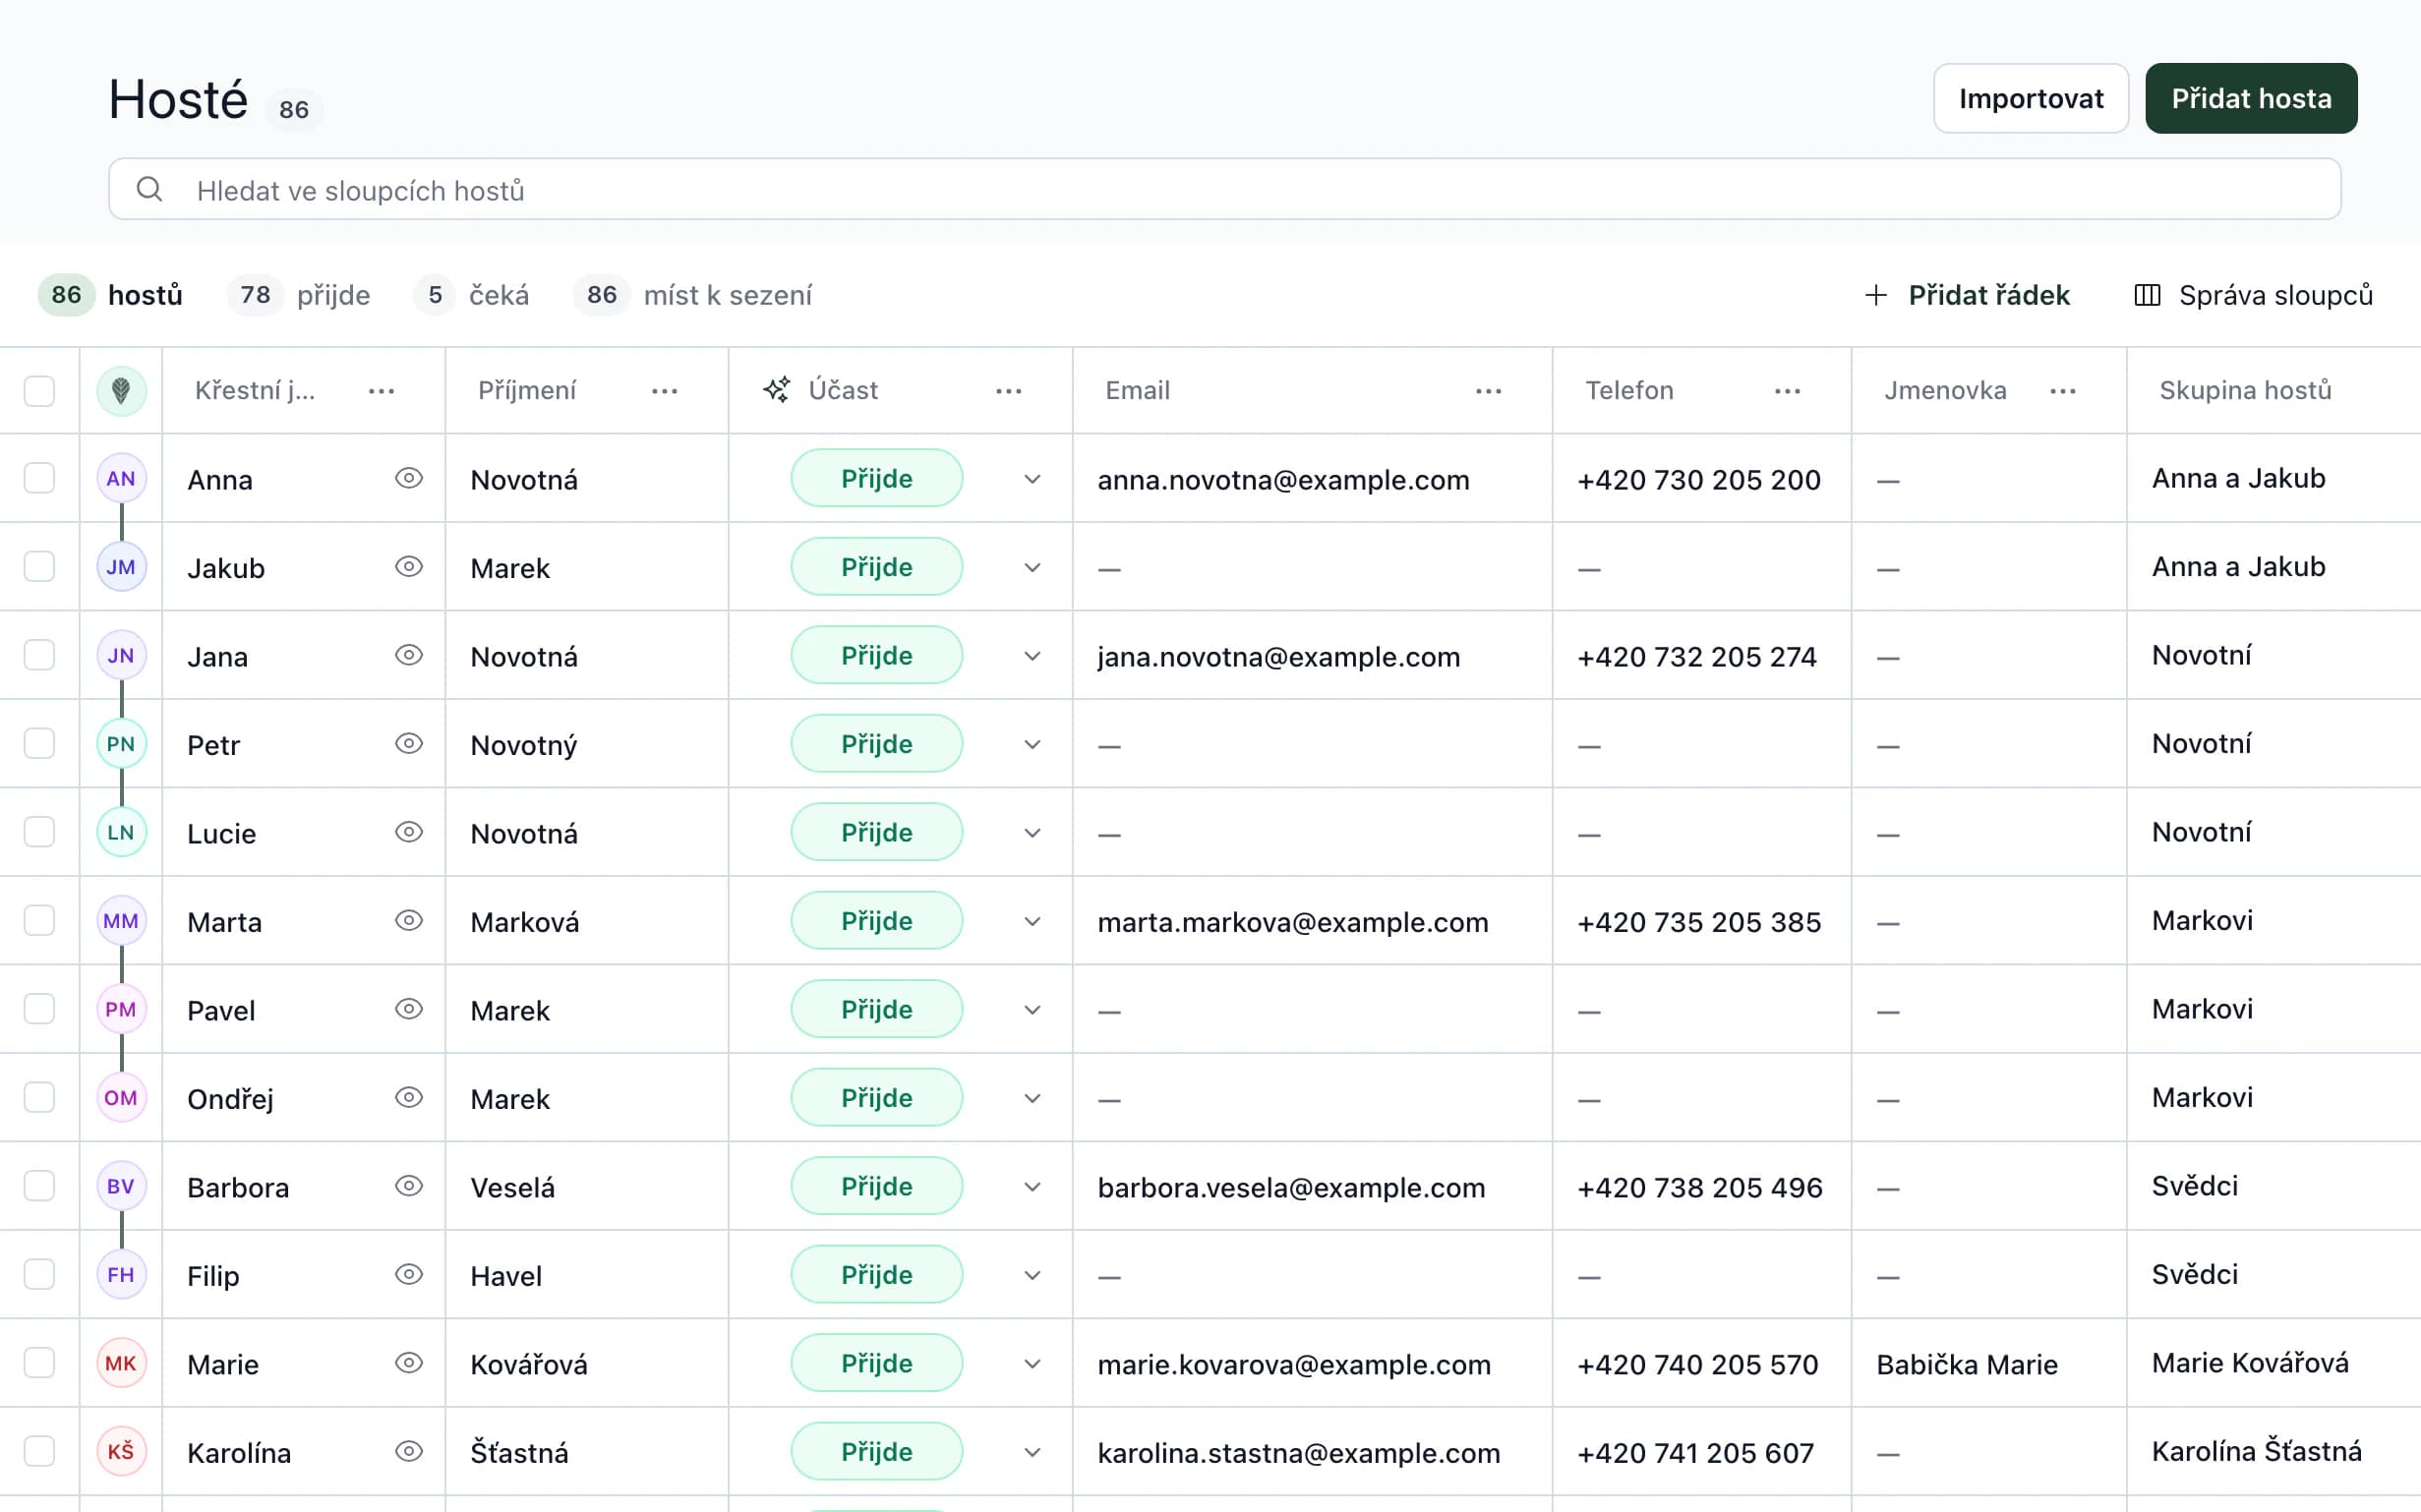2421x1512 pixels.
Task: Click the BV avatar for Barbora
Action: pyautogui.click(x=121, y=1186)
